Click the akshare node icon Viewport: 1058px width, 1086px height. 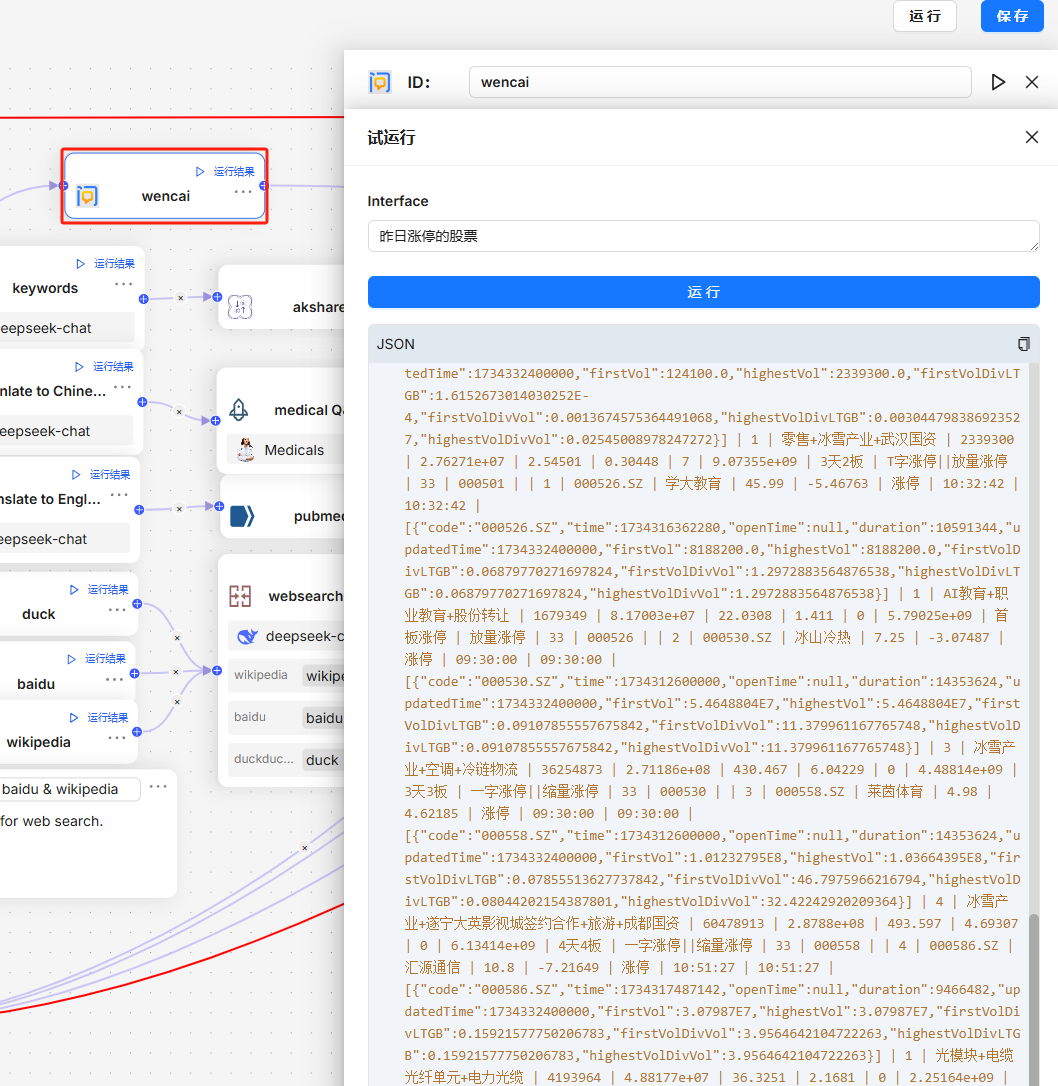[240, 307]
